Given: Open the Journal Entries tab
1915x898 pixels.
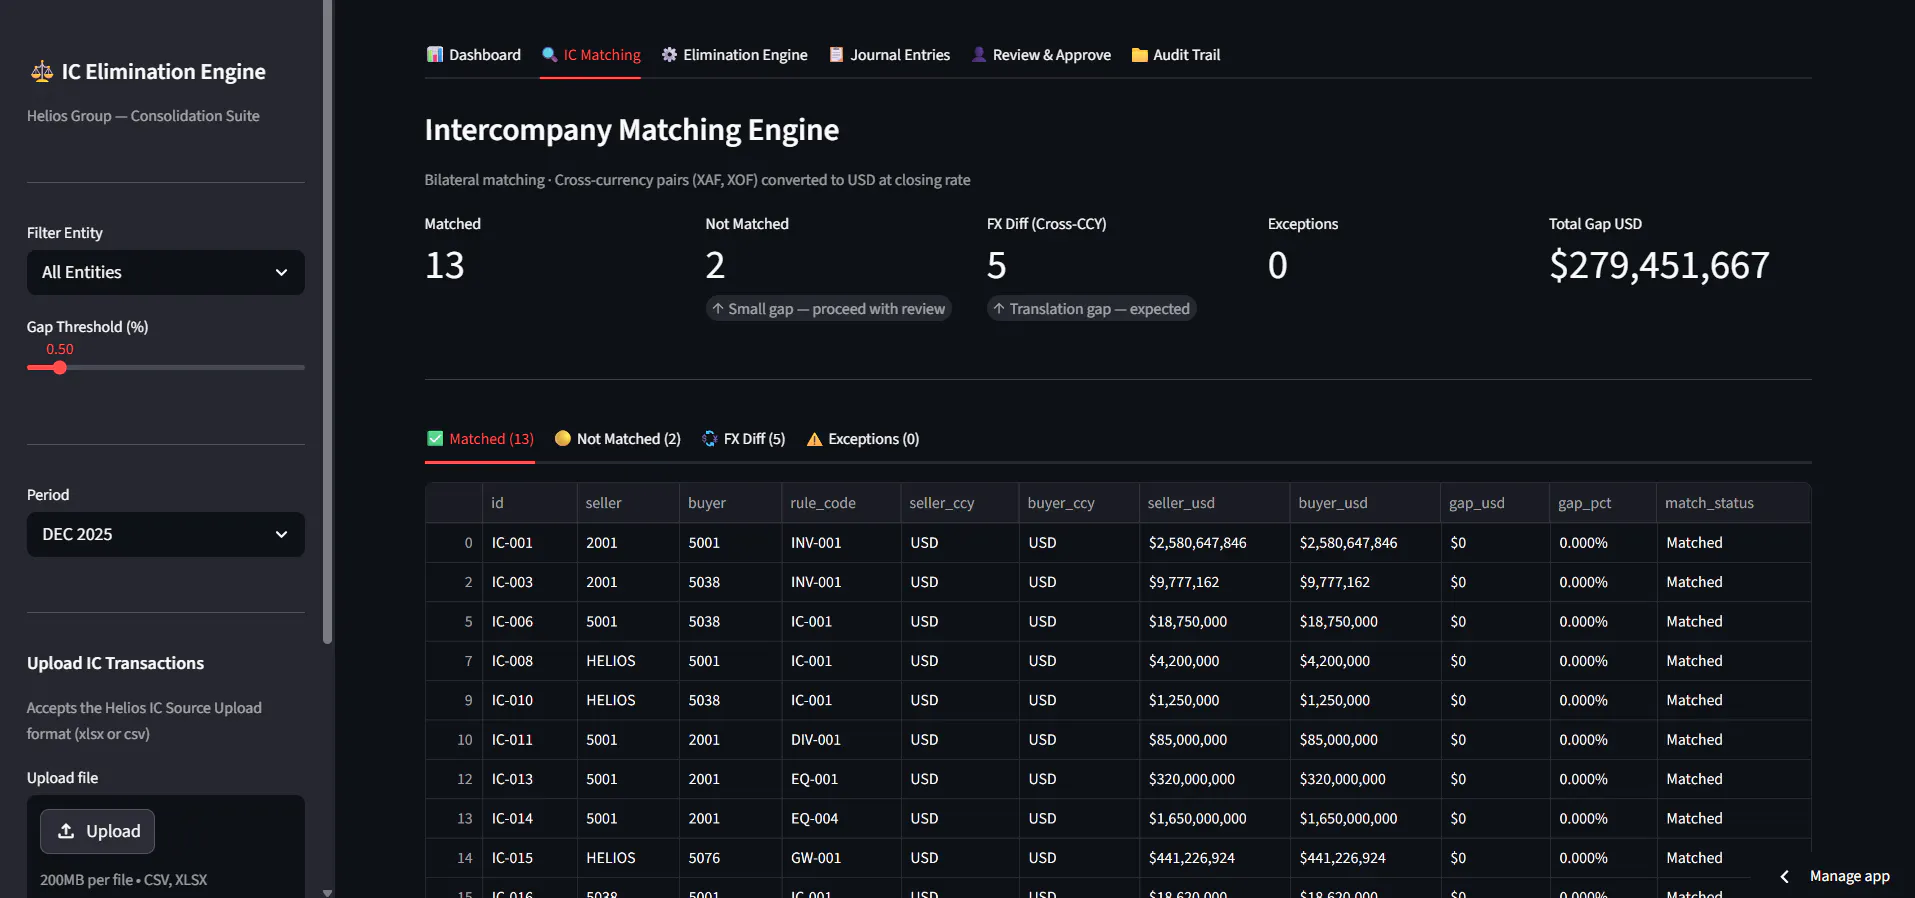Looking at the screenshot, I should [889, 54].
